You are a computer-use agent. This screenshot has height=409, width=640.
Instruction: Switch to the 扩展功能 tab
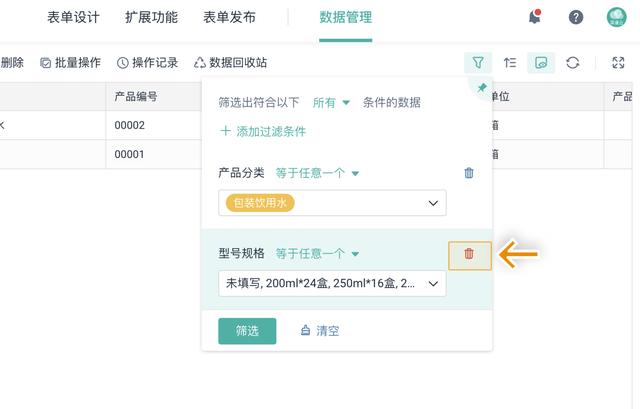click(151, 17)
